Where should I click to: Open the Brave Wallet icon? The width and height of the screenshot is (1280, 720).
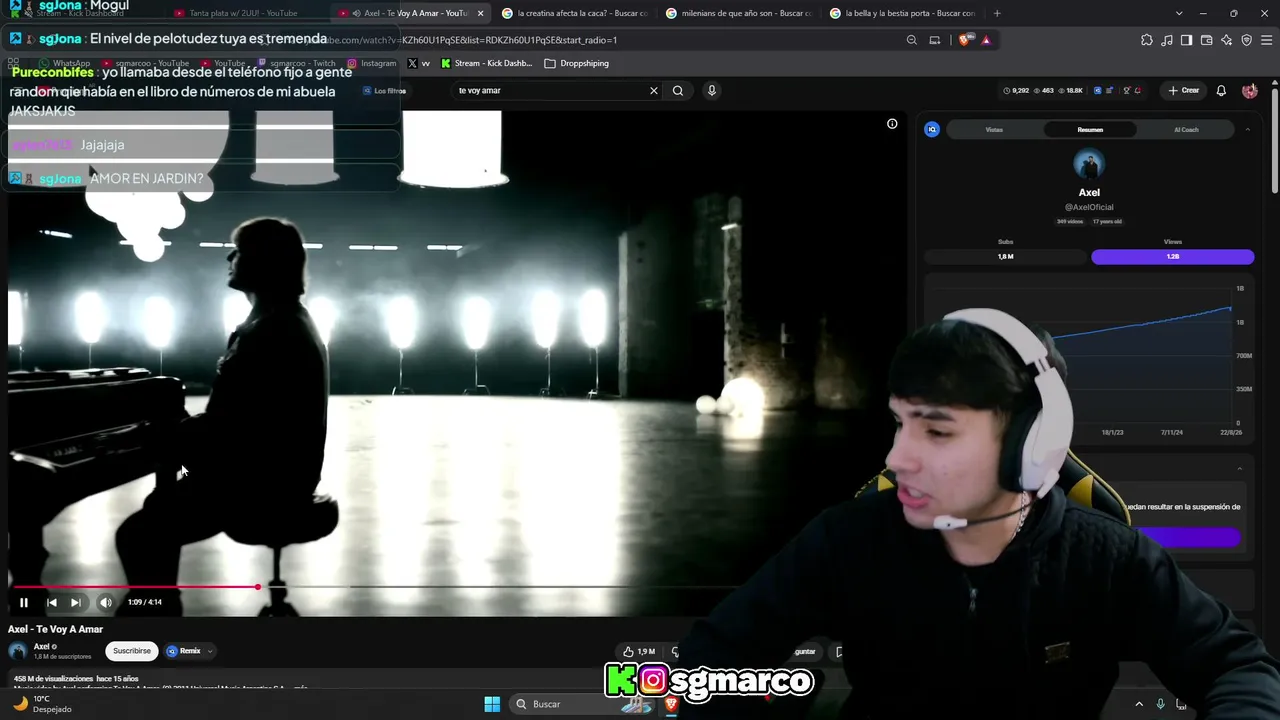point(1206,40)
